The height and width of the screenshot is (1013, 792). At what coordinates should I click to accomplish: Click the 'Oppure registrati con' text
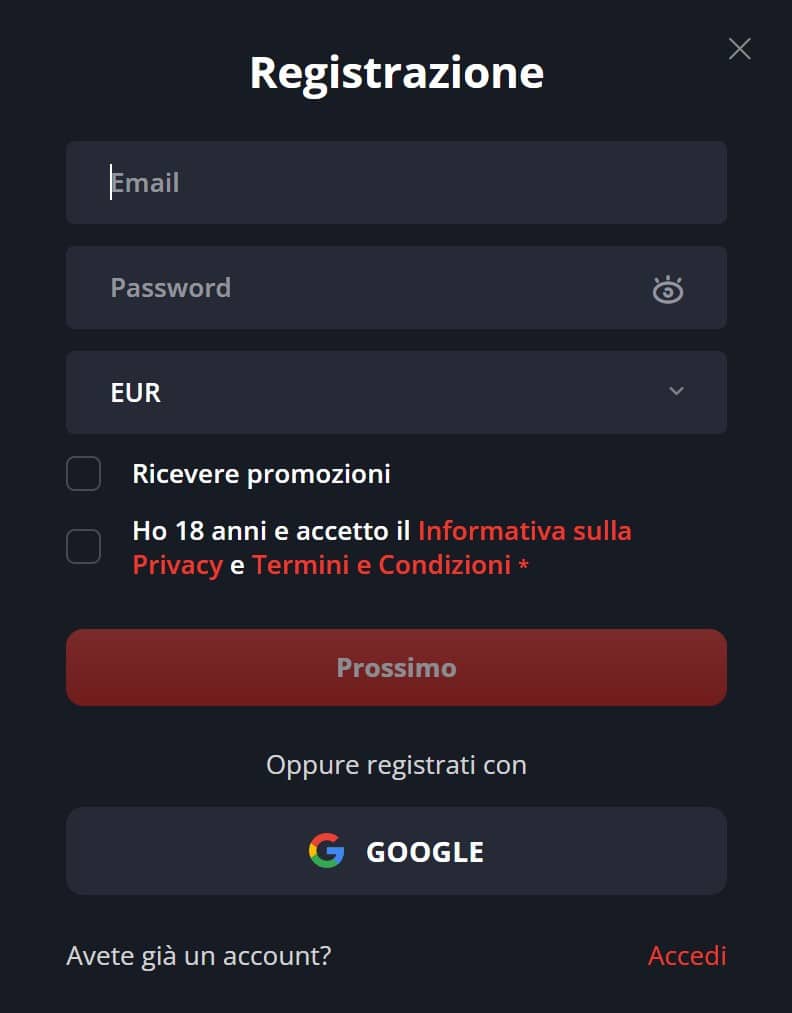tap(396, 765)
